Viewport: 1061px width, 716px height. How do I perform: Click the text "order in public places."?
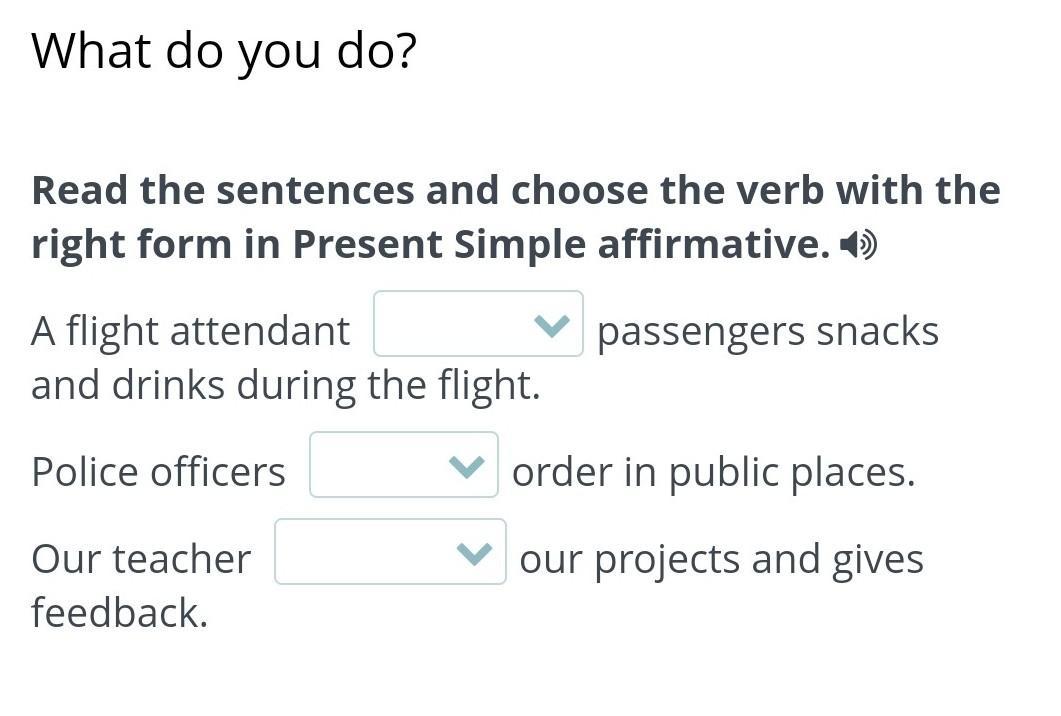[713, 472]
